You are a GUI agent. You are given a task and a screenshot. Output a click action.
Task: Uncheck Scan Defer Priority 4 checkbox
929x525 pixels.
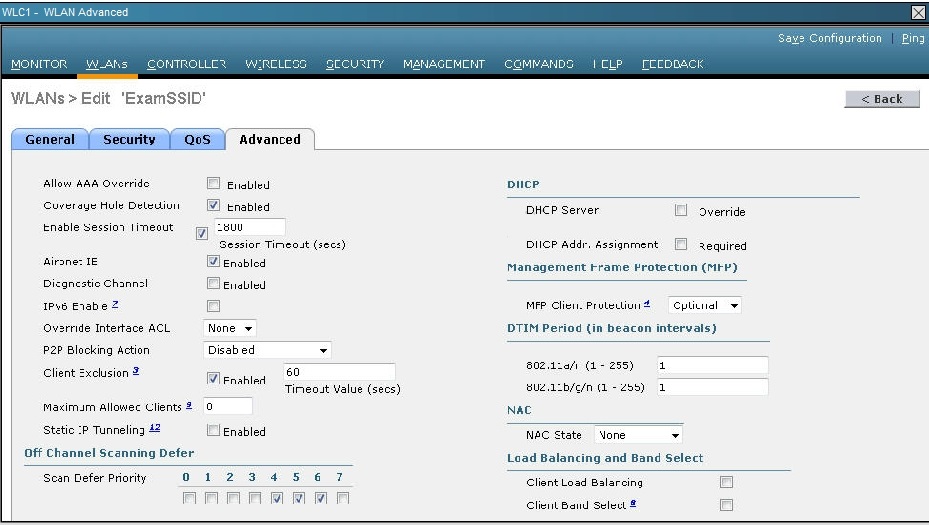coord(277,498)
